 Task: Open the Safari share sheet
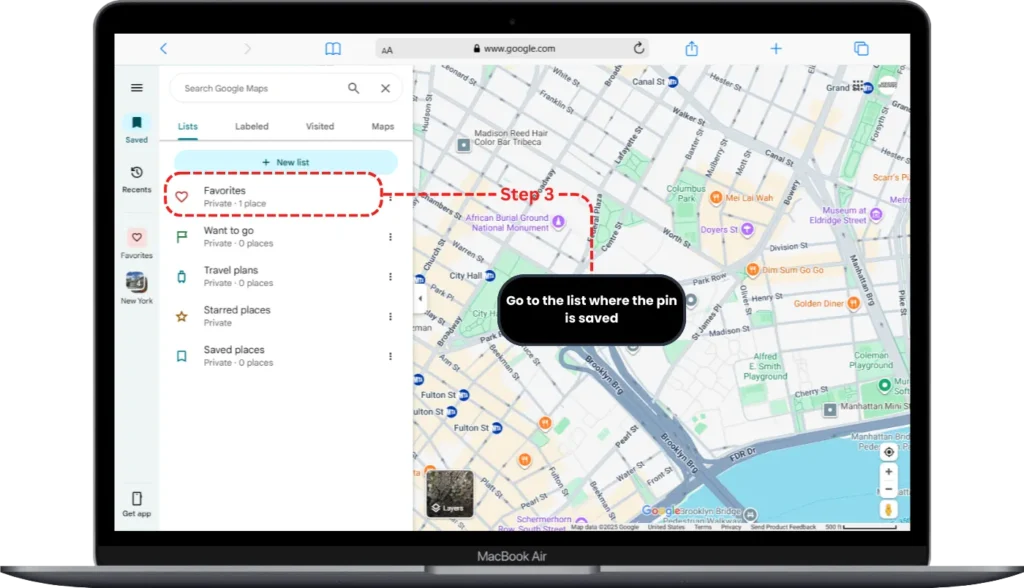691,47
